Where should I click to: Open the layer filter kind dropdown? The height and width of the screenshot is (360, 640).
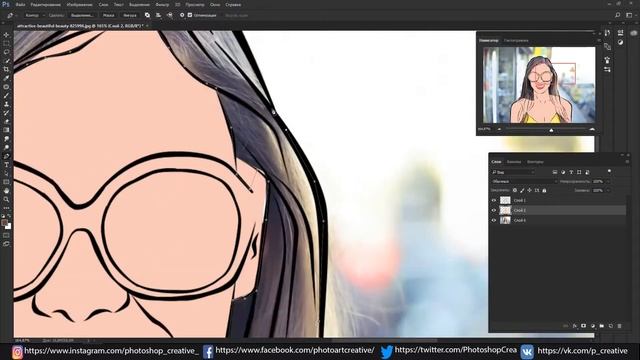pos(513,172)
